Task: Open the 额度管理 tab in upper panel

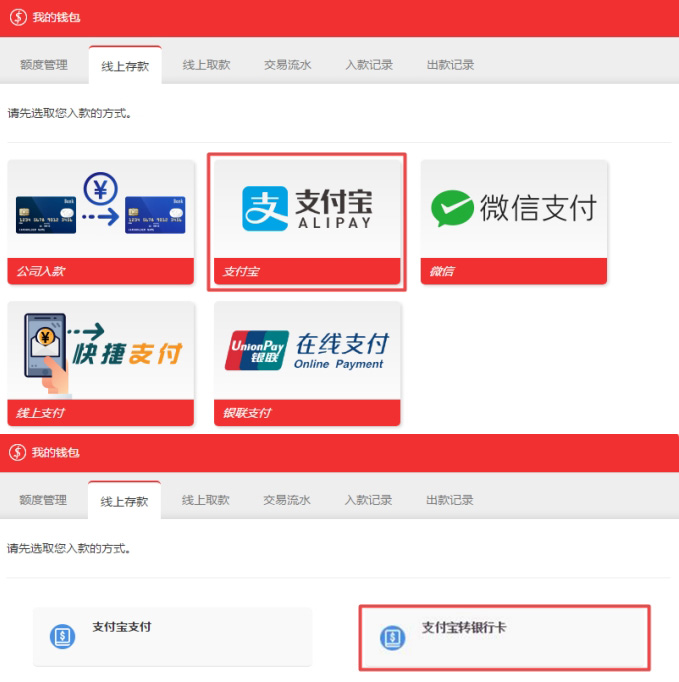Action: coord(44,65)
